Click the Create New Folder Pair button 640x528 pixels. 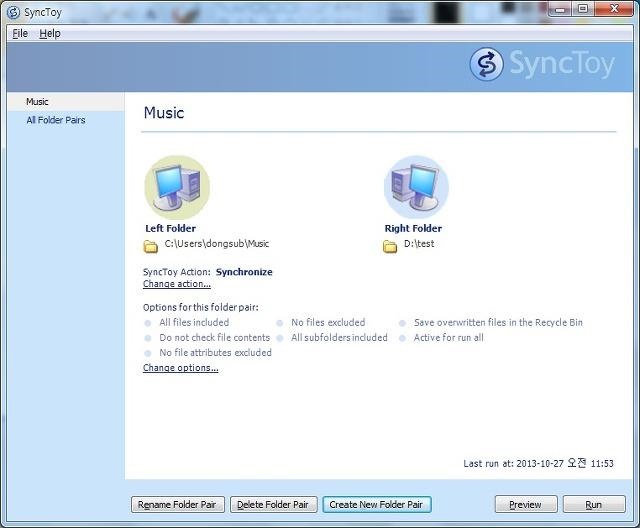377,504
